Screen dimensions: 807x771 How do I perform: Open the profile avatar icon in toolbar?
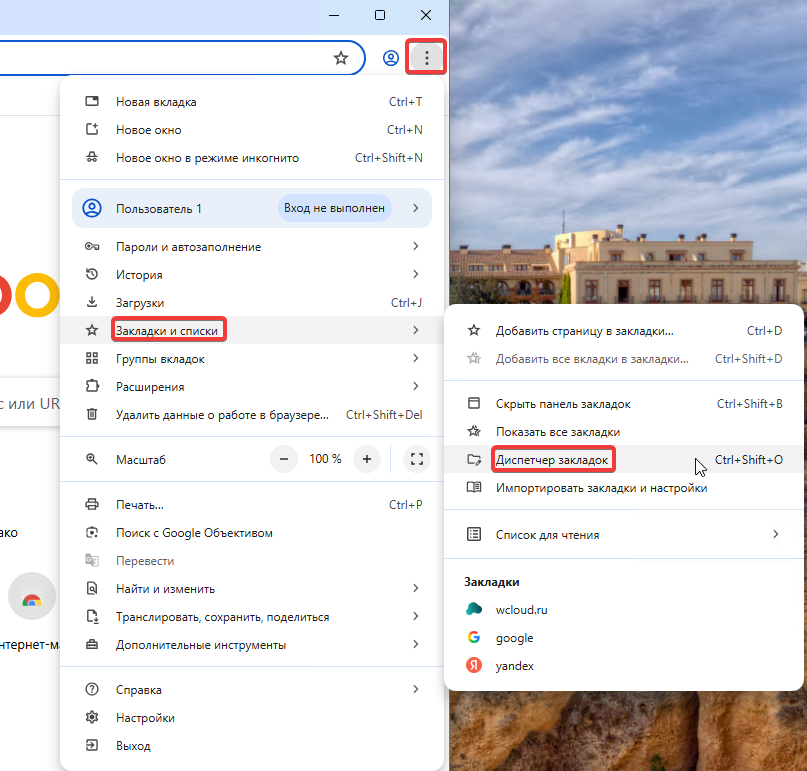(391, 59)
